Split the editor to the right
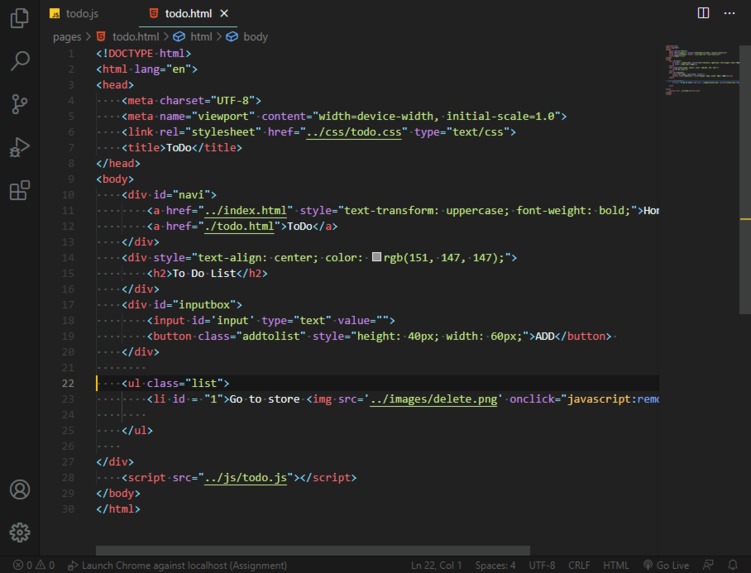This screenshot has height=573, width=751. pyautogui.click(x=703, y=13)
